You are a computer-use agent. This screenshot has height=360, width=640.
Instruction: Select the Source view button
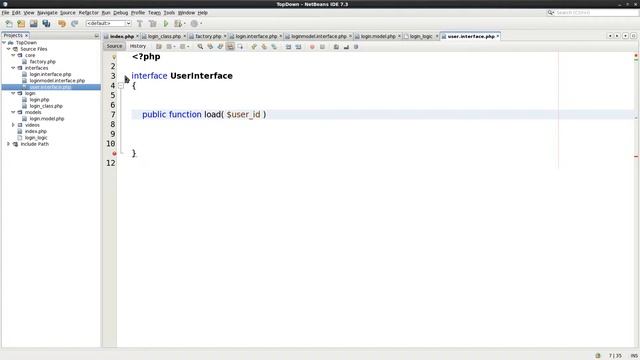pyautogui.click(x=114, y=47)
